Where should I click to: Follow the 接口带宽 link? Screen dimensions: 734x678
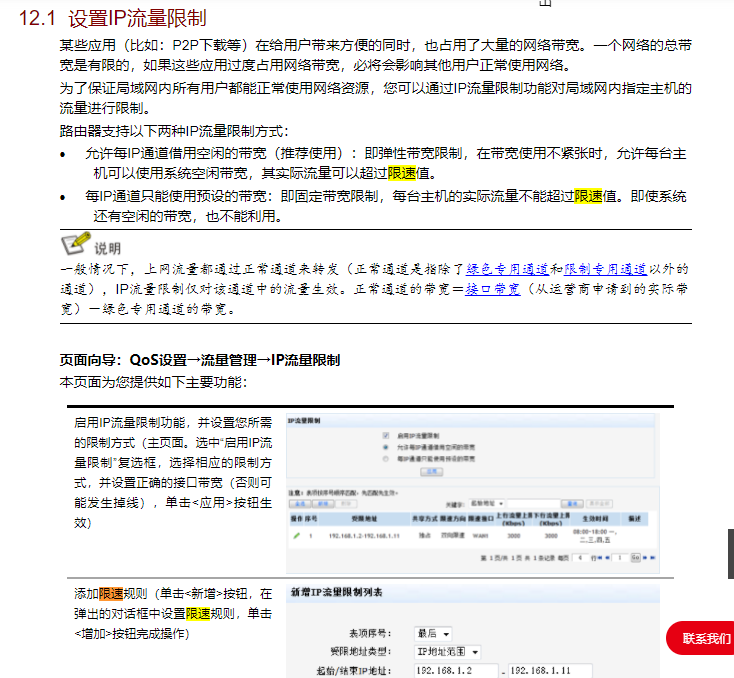coord(493,289)
